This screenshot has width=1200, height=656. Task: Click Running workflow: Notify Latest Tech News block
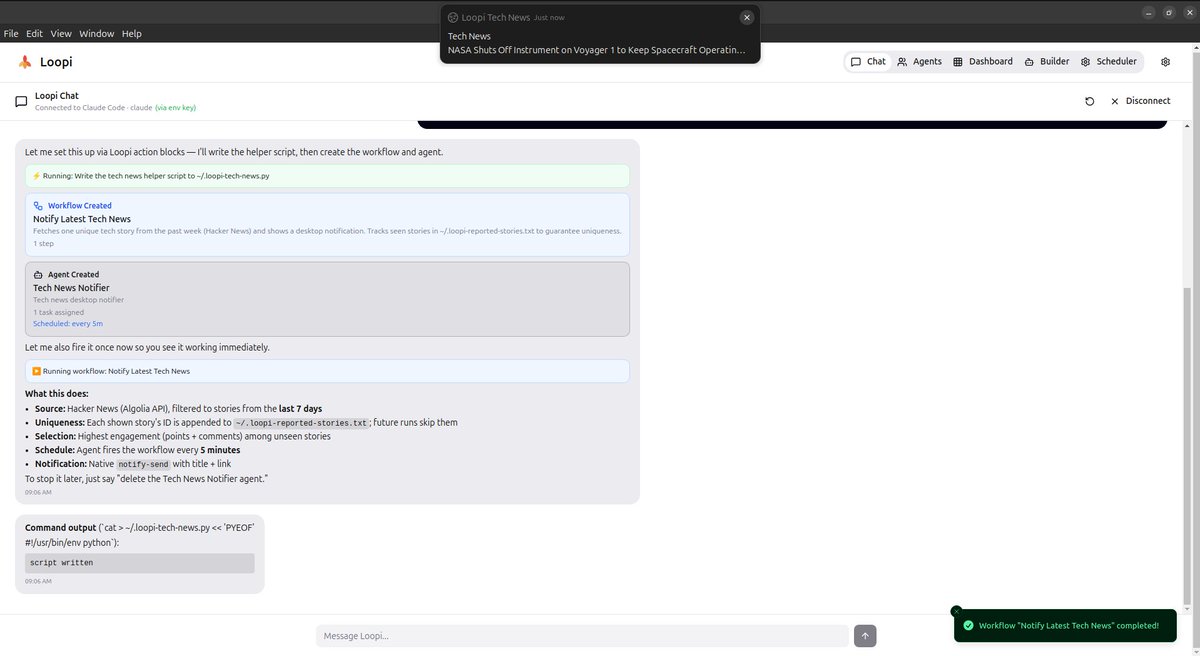pos(328,371)
